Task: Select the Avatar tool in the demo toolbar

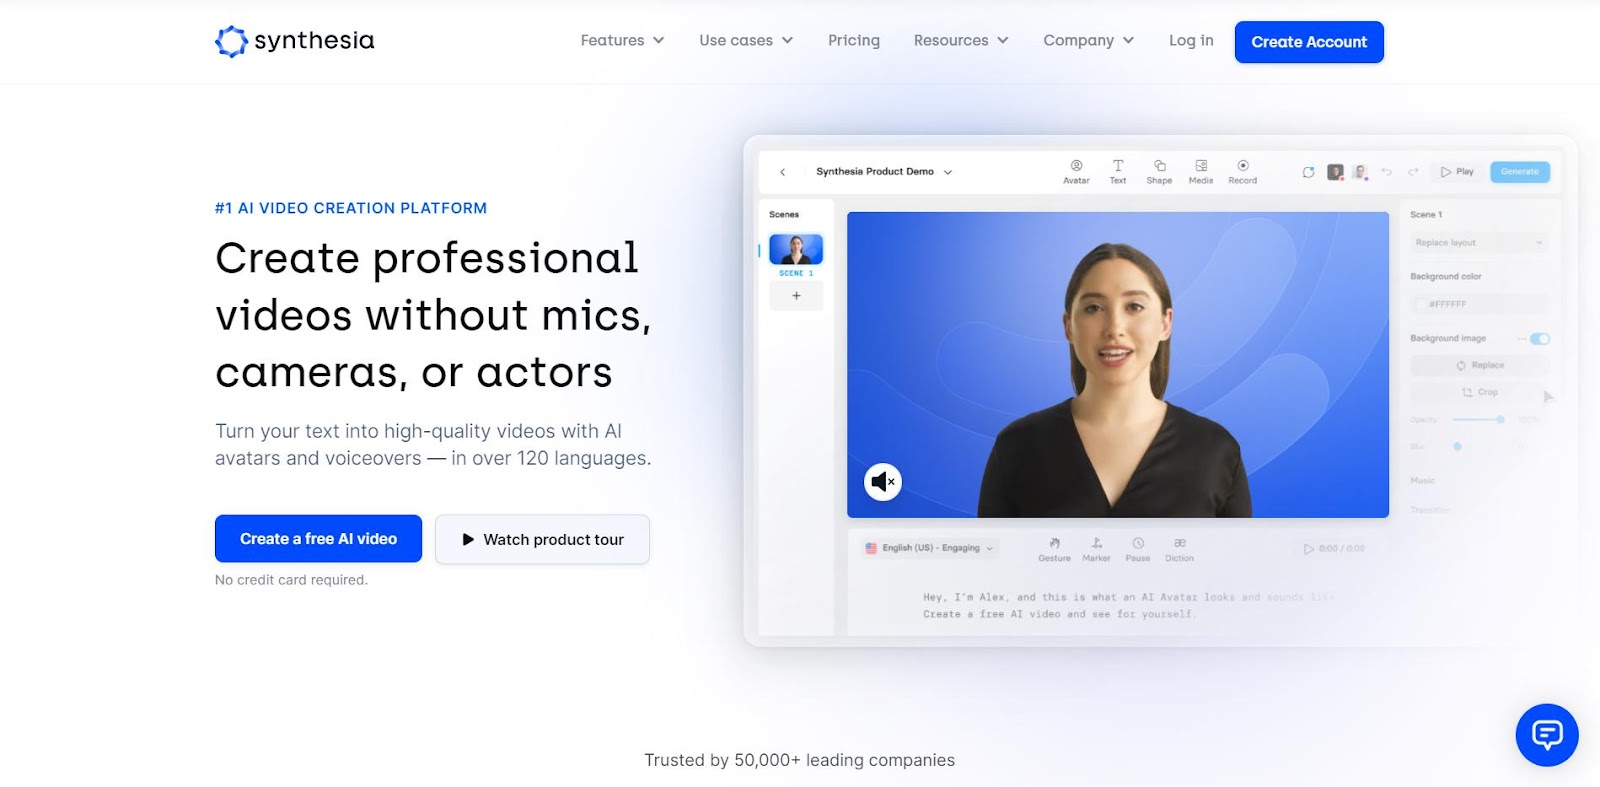Action: [x=1076, y=172]
